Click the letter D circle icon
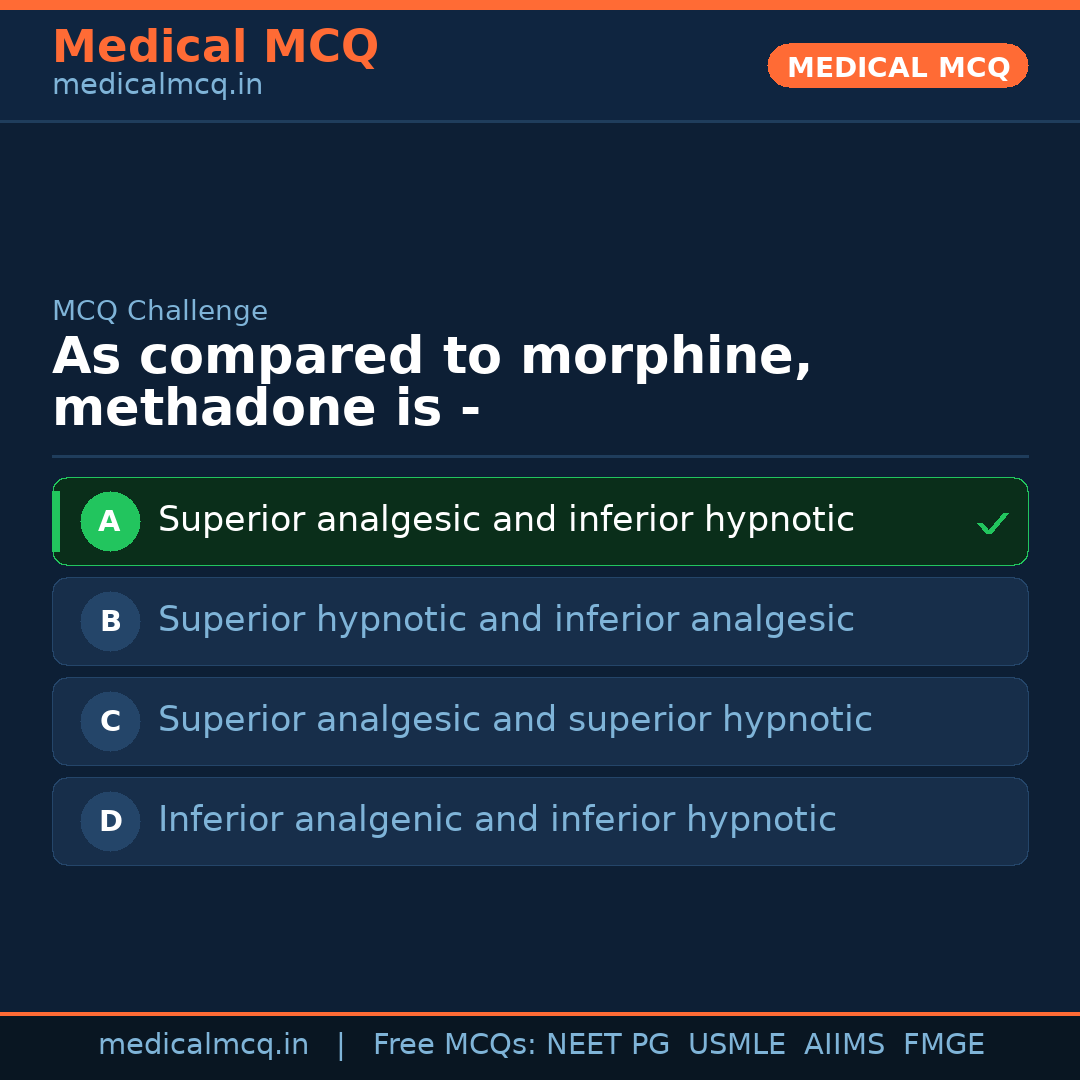The height and width of the screenshot is (1080, 1080). pos(110,821)
